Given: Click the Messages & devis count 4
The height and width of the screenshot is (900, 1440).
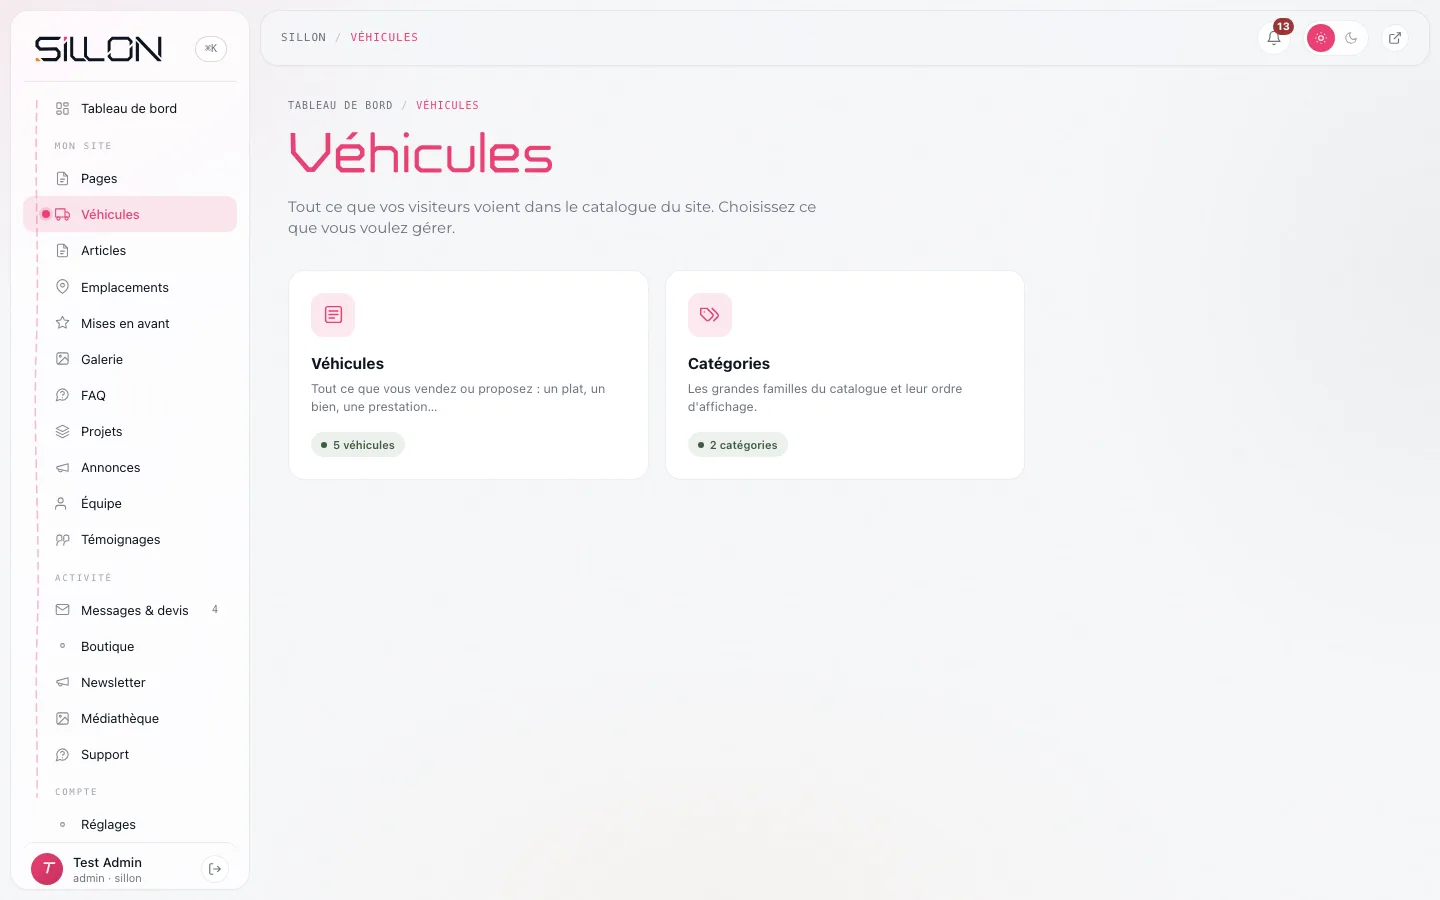Looking at the screenshot, I should pos(215,610).
